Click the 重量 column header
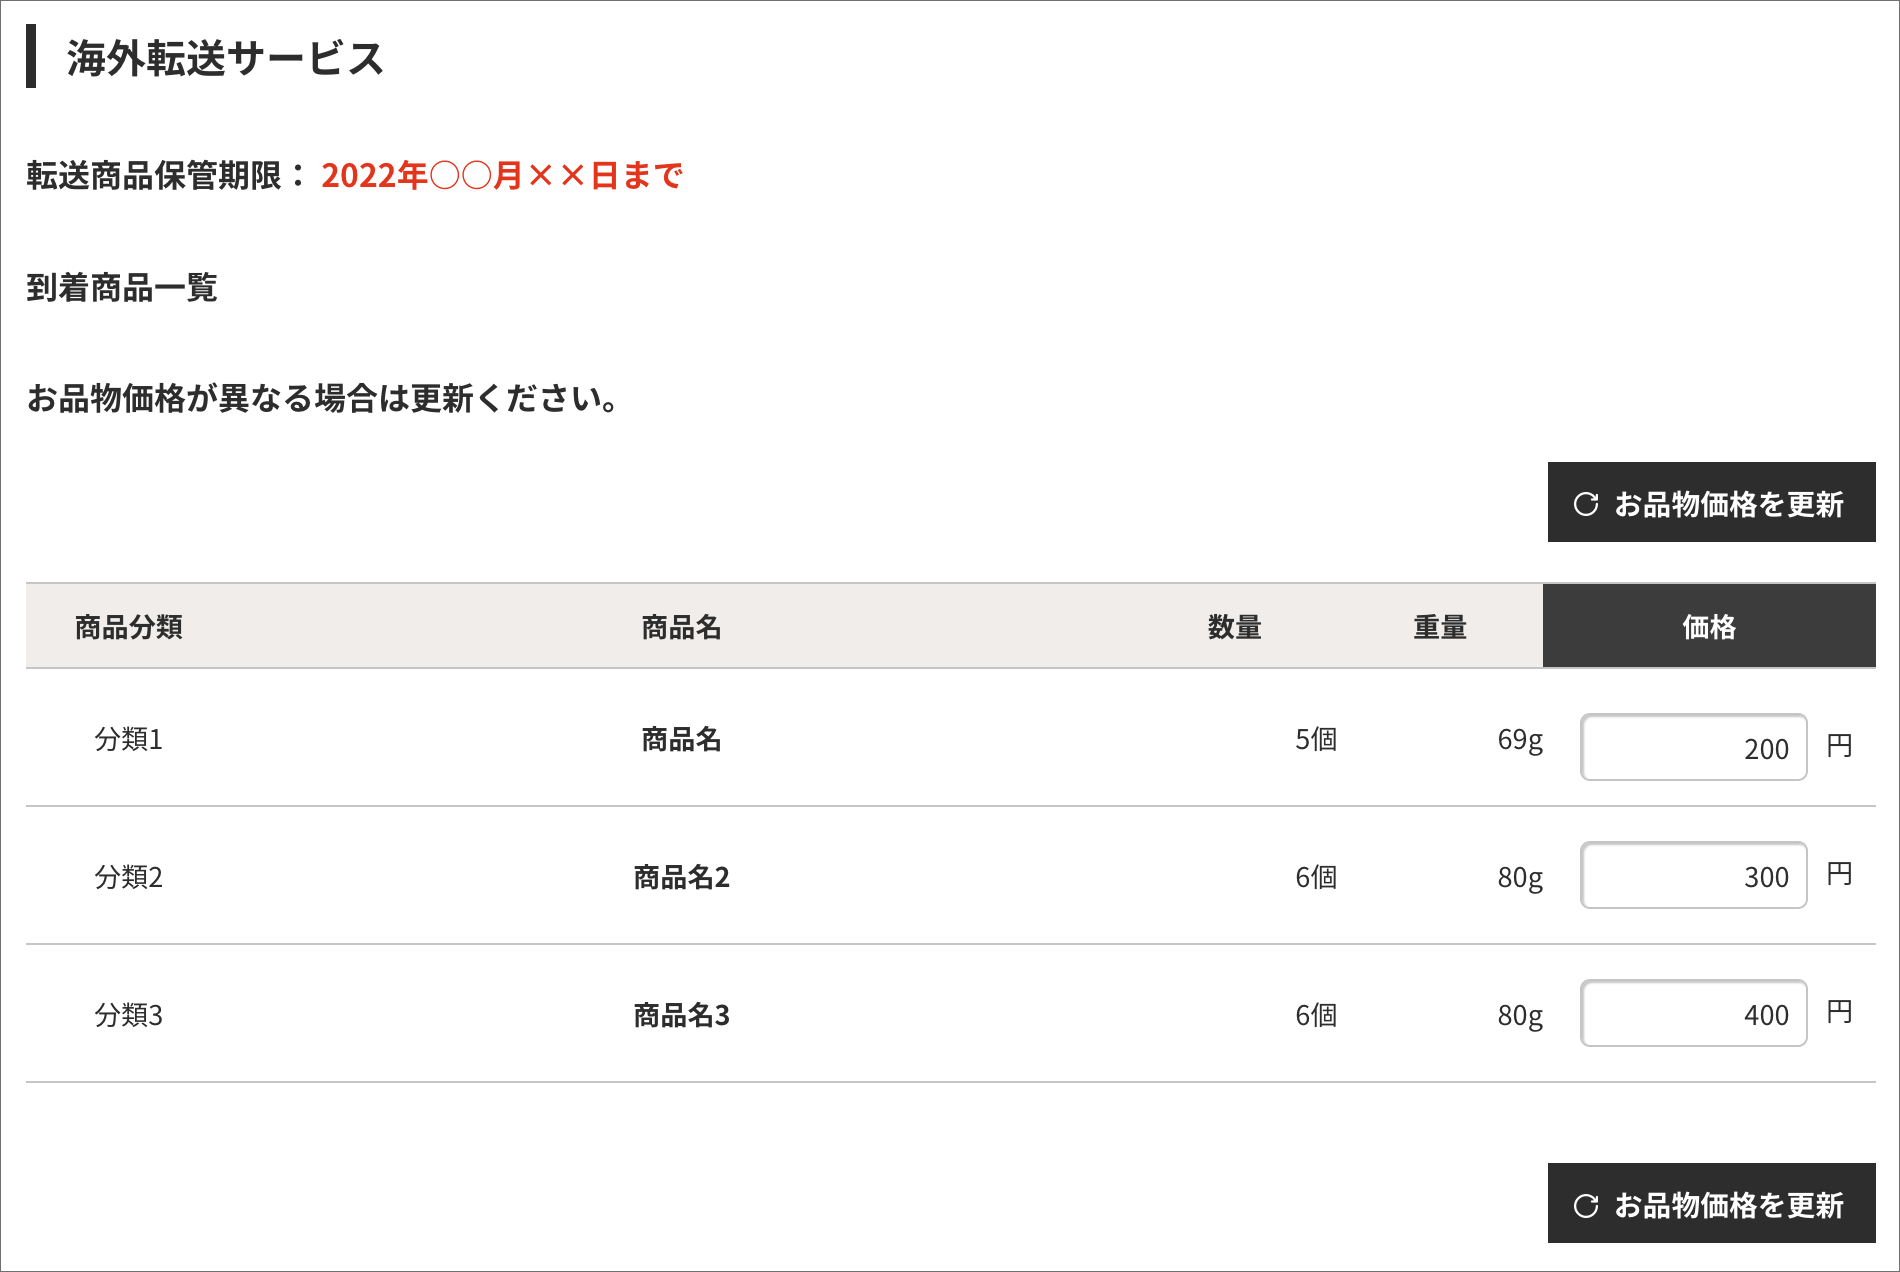 (x=1439, y=627)
